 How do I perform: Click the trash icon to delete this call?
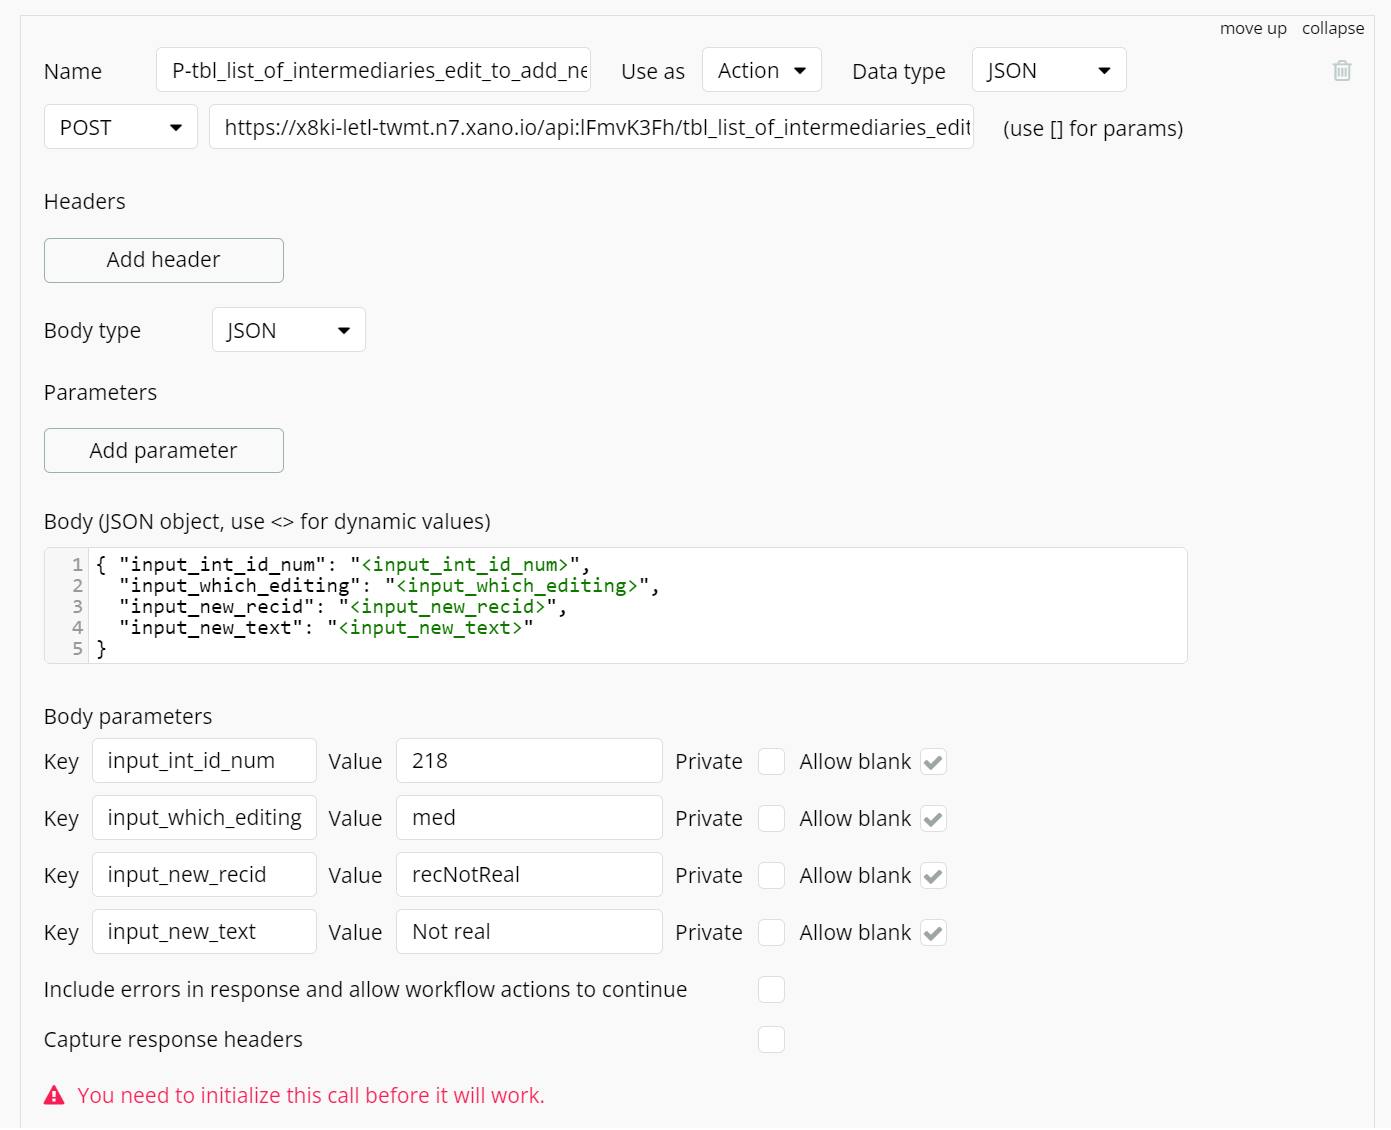click(x=1342, y=71)
